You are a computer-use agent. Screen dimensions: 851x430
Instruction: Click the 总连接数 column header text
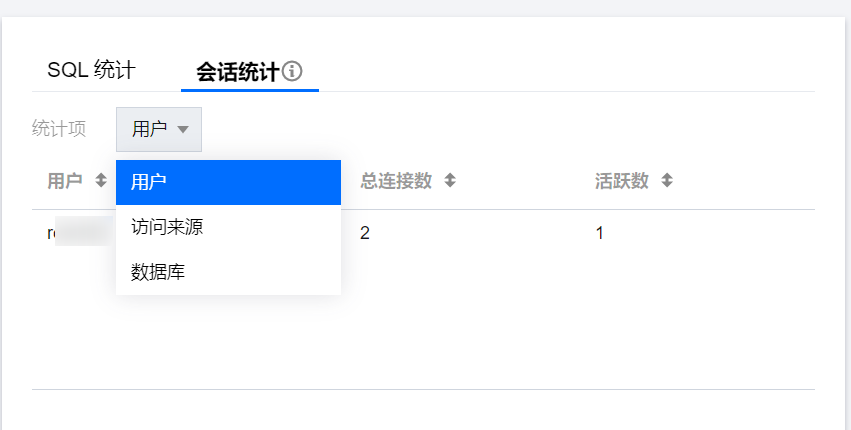point(396,181)
